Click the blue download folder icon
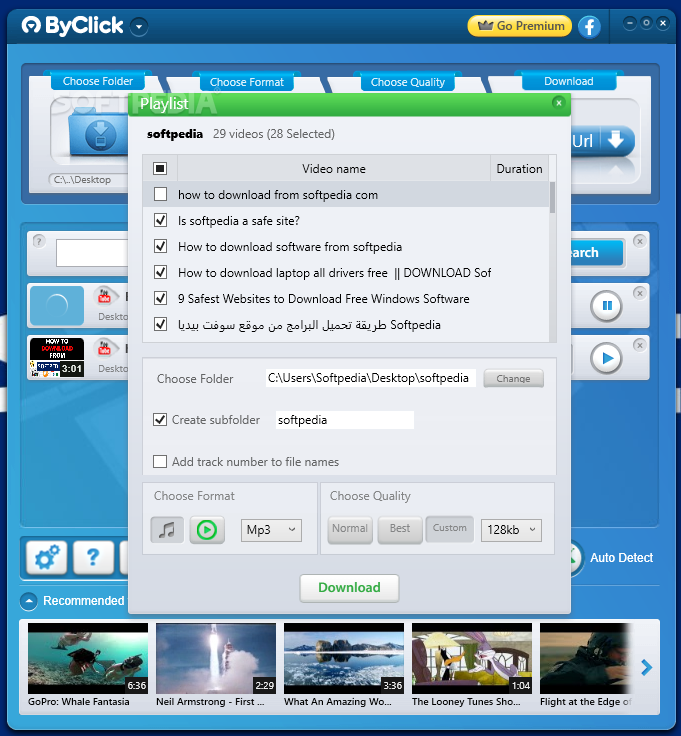 [x=98, y=133]
